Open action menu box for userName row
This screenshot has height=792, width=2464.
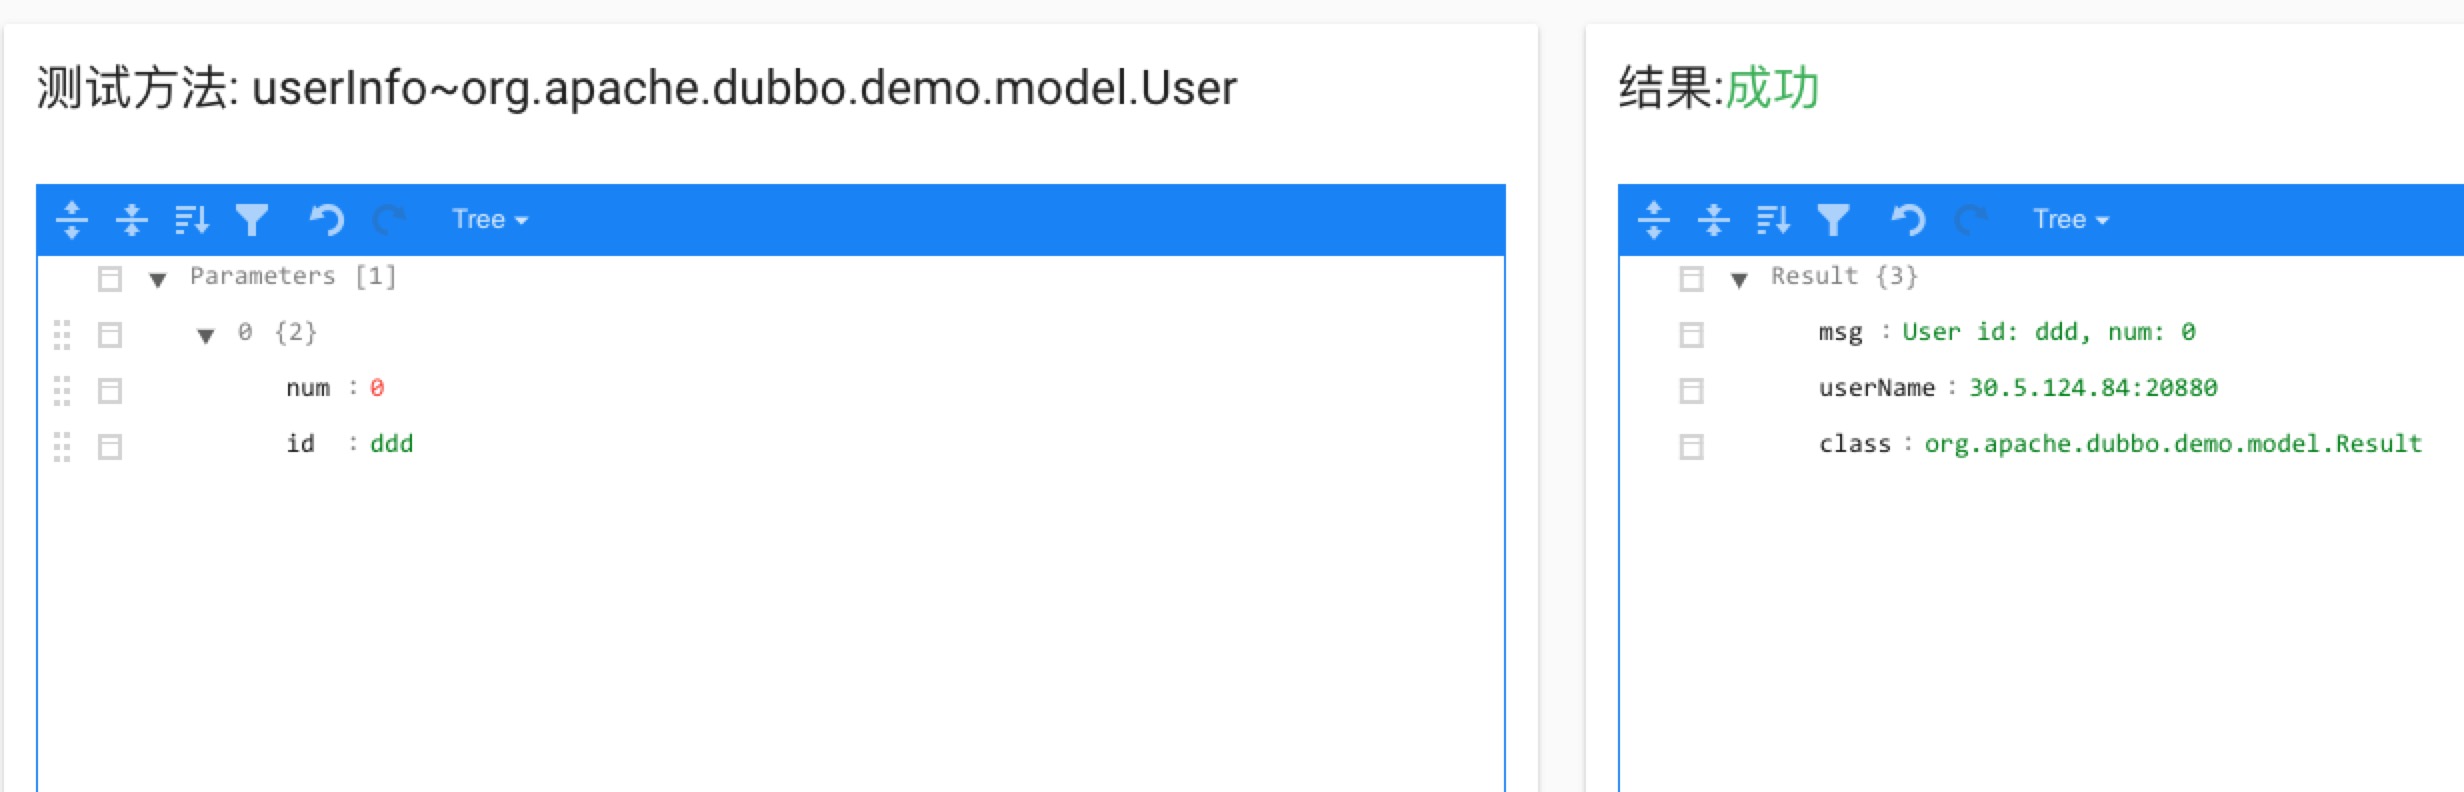pos(1691,391)
